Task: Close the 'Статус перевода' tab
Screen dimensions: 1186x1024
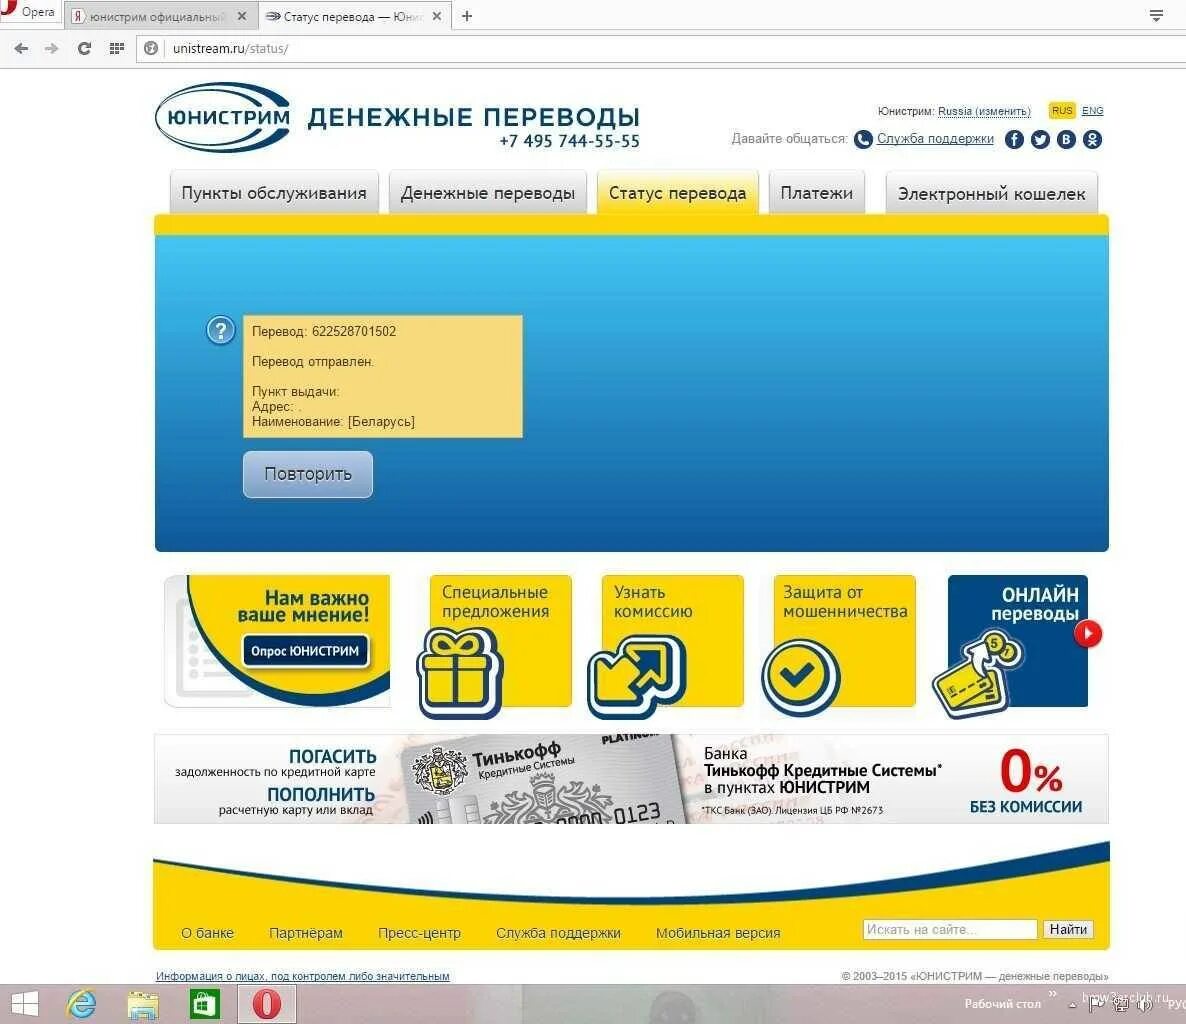Action: (436, 16)
